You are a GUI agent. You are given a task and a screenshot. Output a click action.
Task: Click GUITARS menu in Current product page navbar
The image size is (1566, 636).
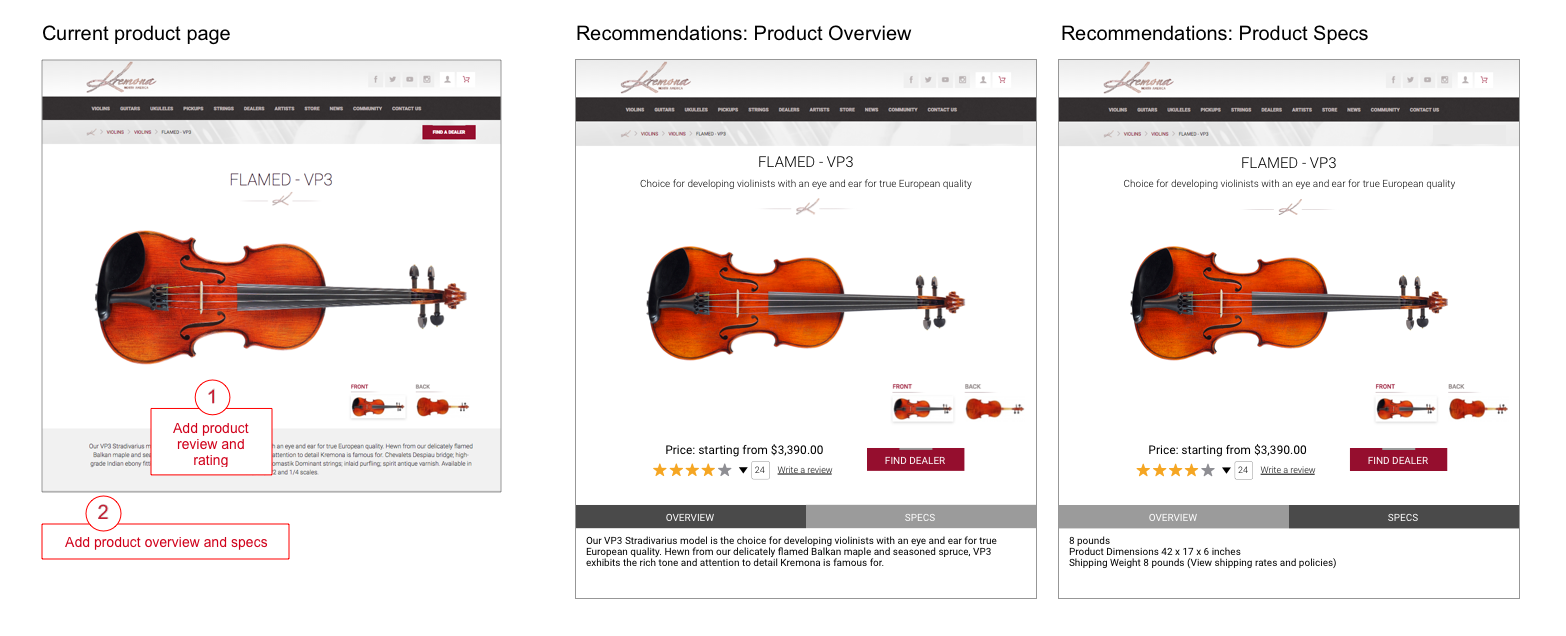pyautogui.click(x=130, y=108)
